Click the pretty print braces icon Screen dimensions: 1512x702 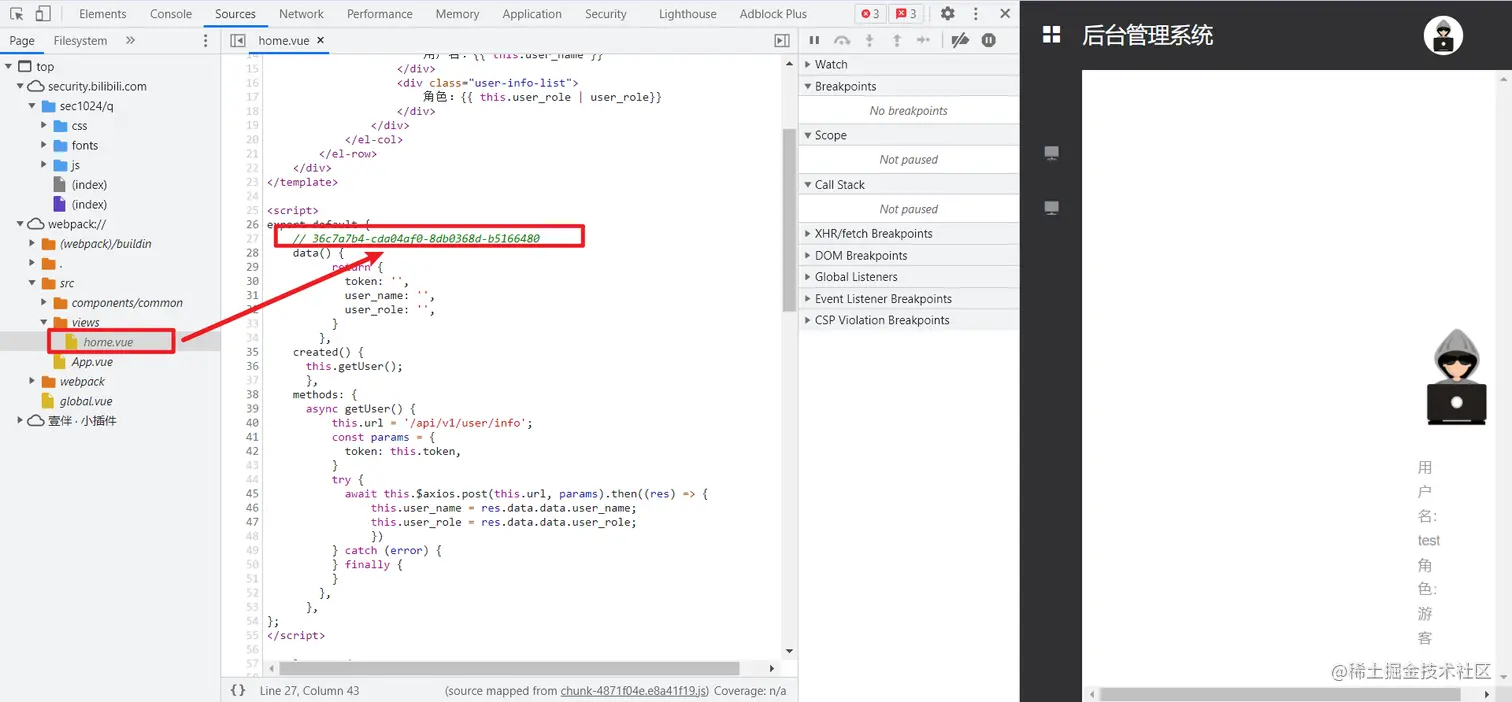[238, 690]
